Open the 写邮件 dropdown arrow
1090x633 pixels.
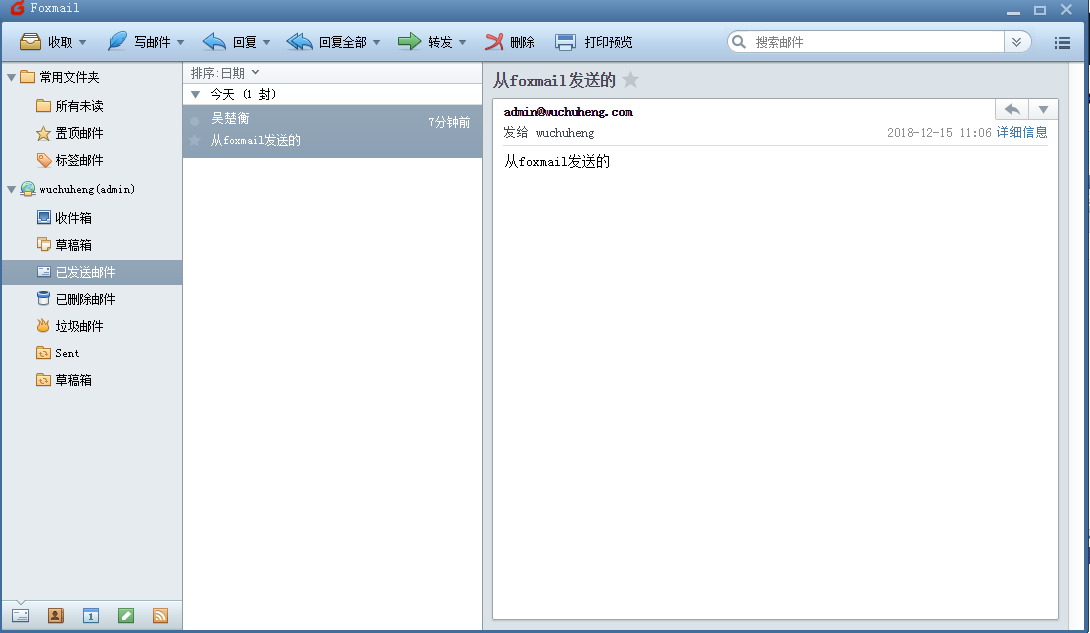(x=181, y=42)
